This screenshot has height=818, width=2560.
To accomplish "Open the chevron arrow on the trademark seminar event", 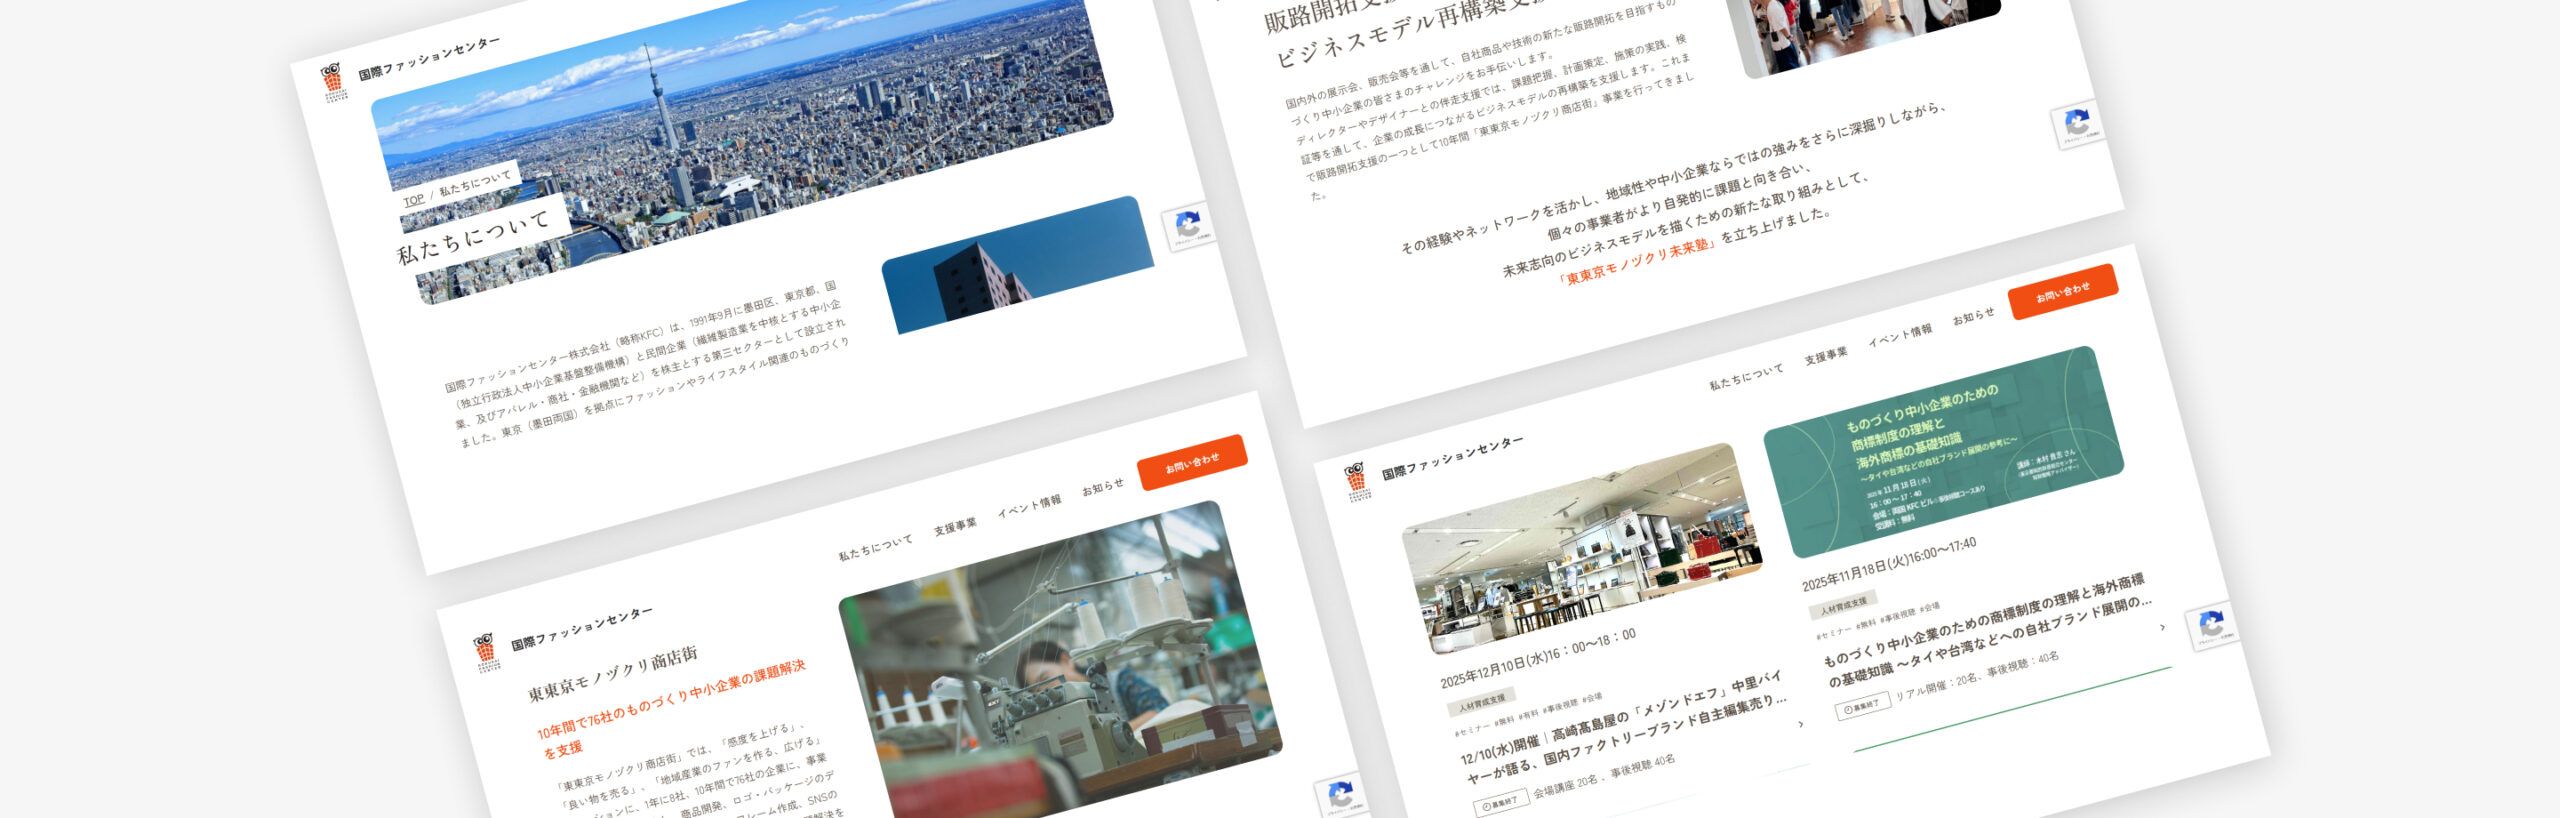I will (x=2162, y=627).
